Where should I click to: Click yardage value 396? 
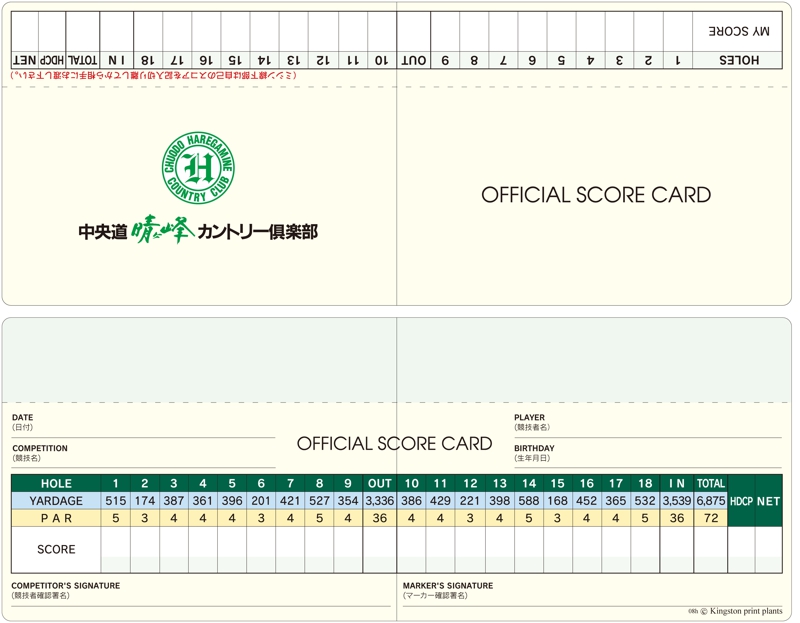[232, 501]
